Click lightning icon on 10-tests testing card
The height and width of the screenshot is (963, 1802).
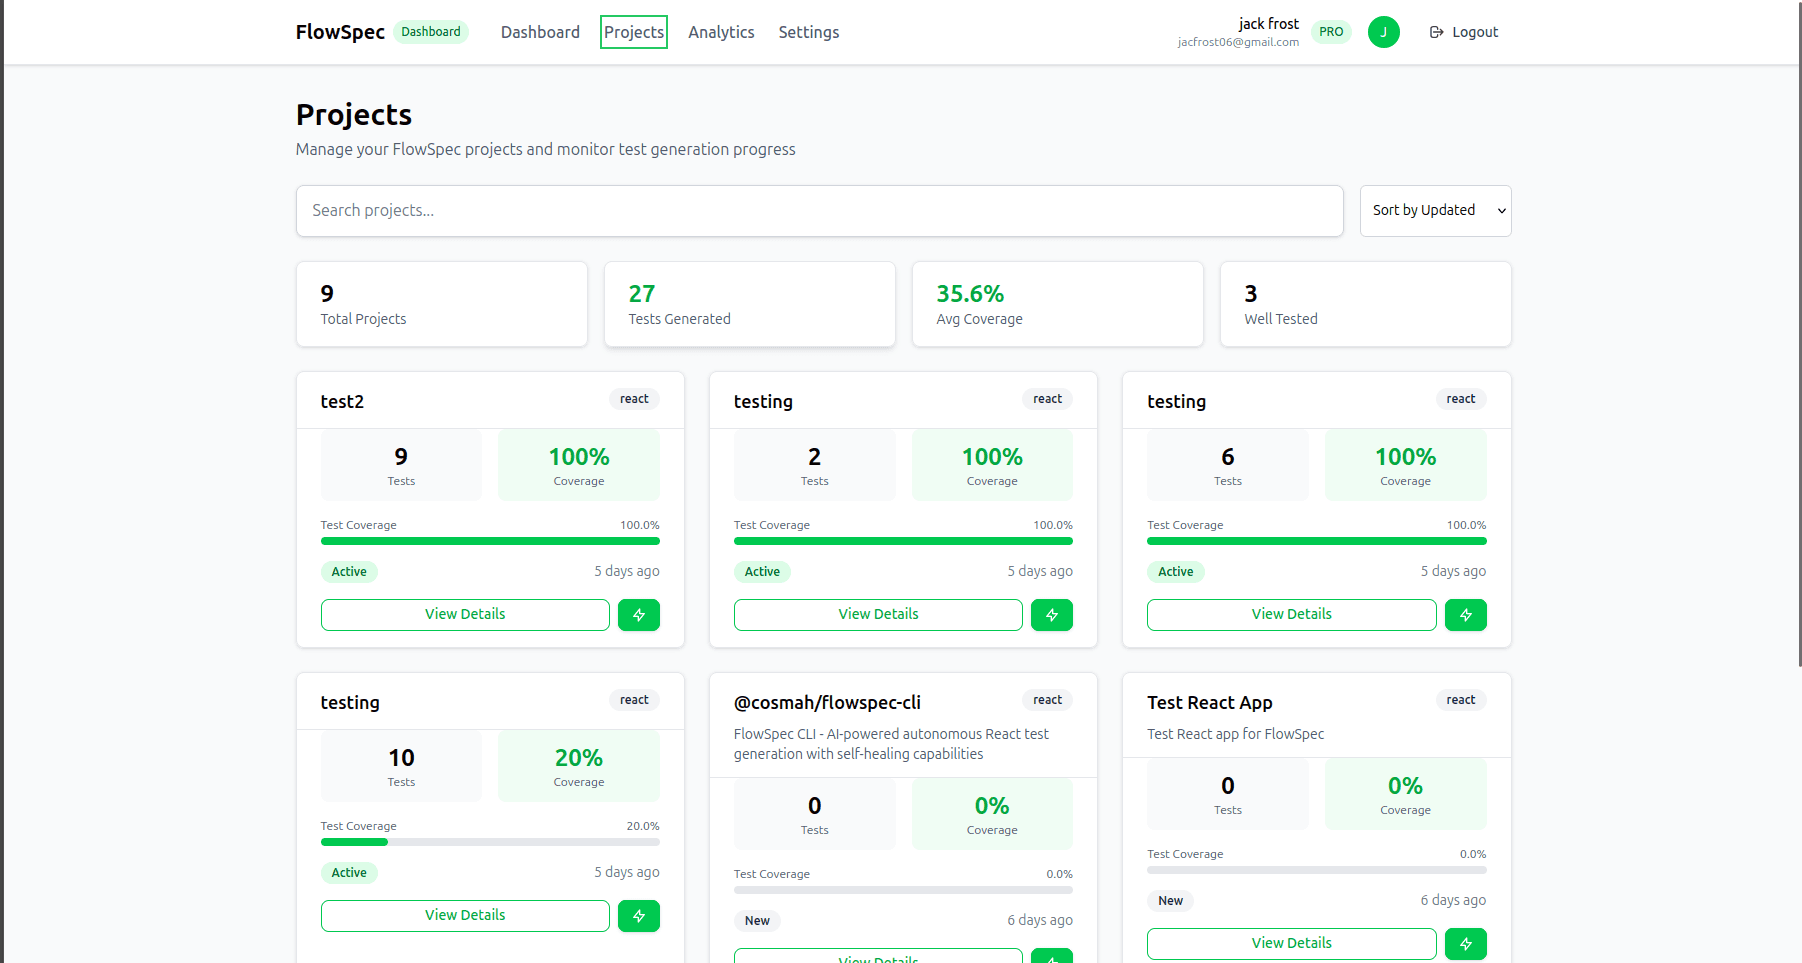(638, 916)
